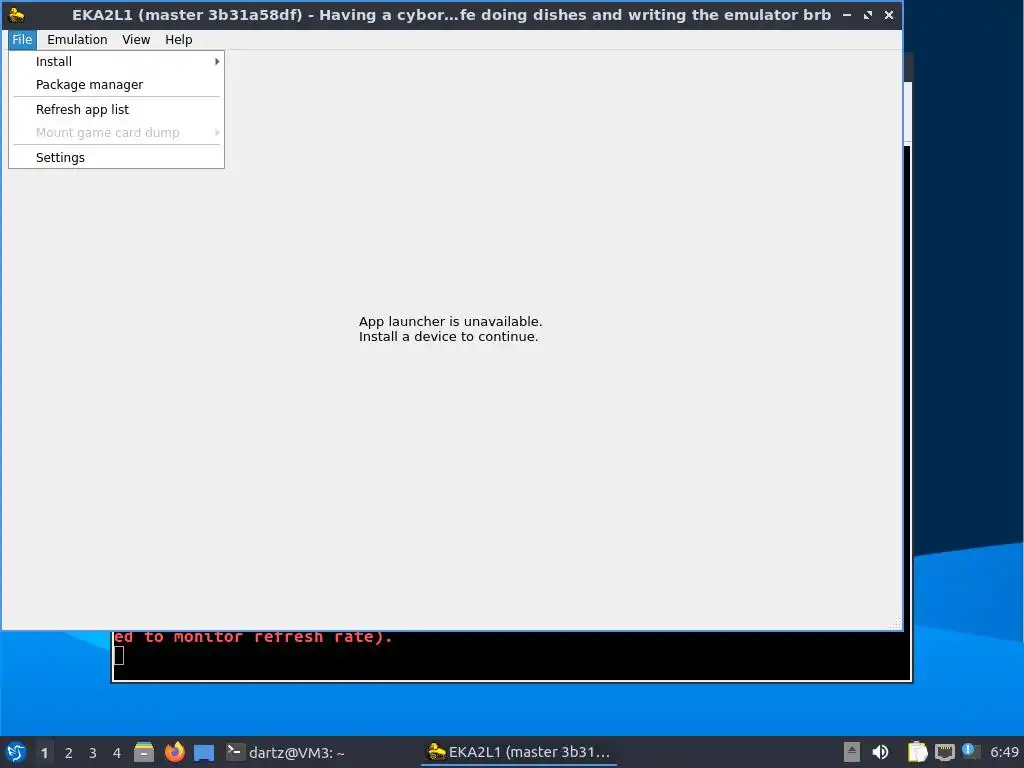Click the 6:49 clock

pos(1004,752)
